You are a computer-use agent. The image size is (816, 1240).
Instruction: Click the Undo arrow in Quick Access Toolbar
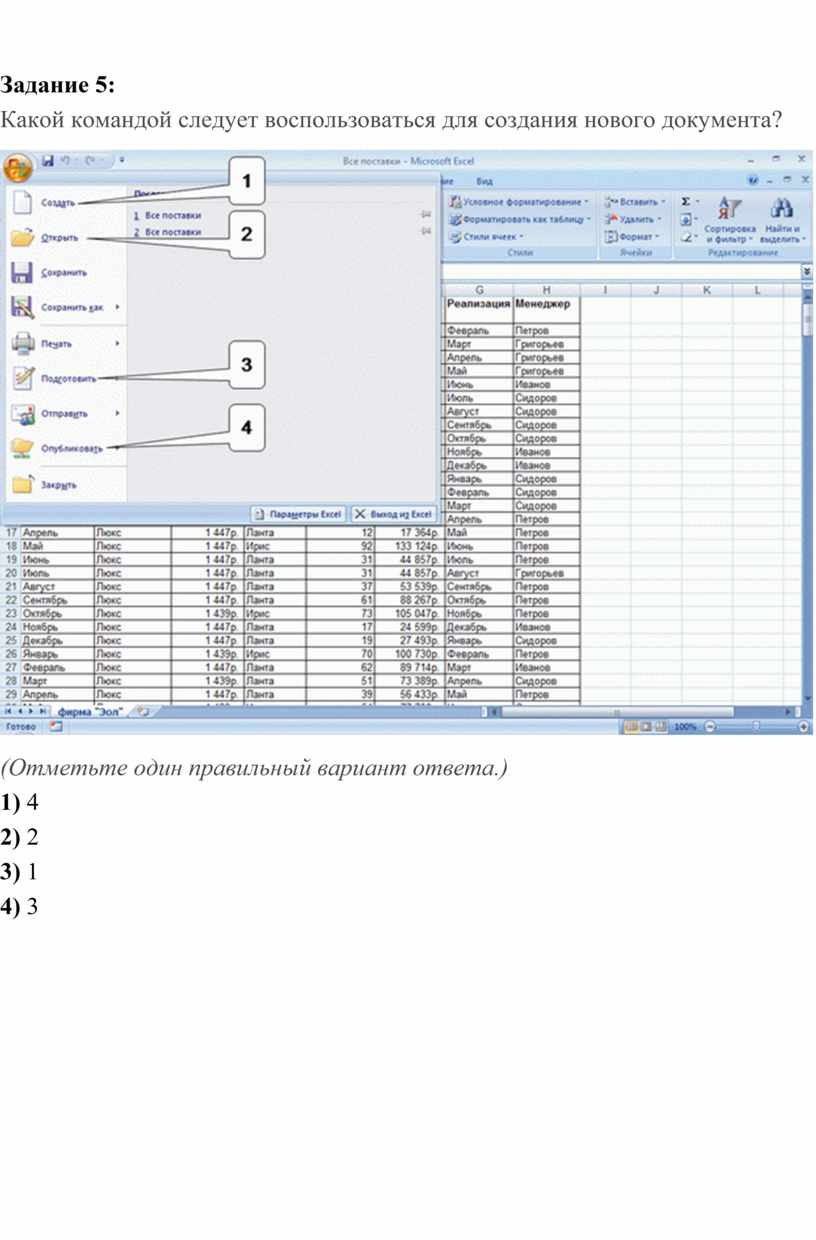64,160
